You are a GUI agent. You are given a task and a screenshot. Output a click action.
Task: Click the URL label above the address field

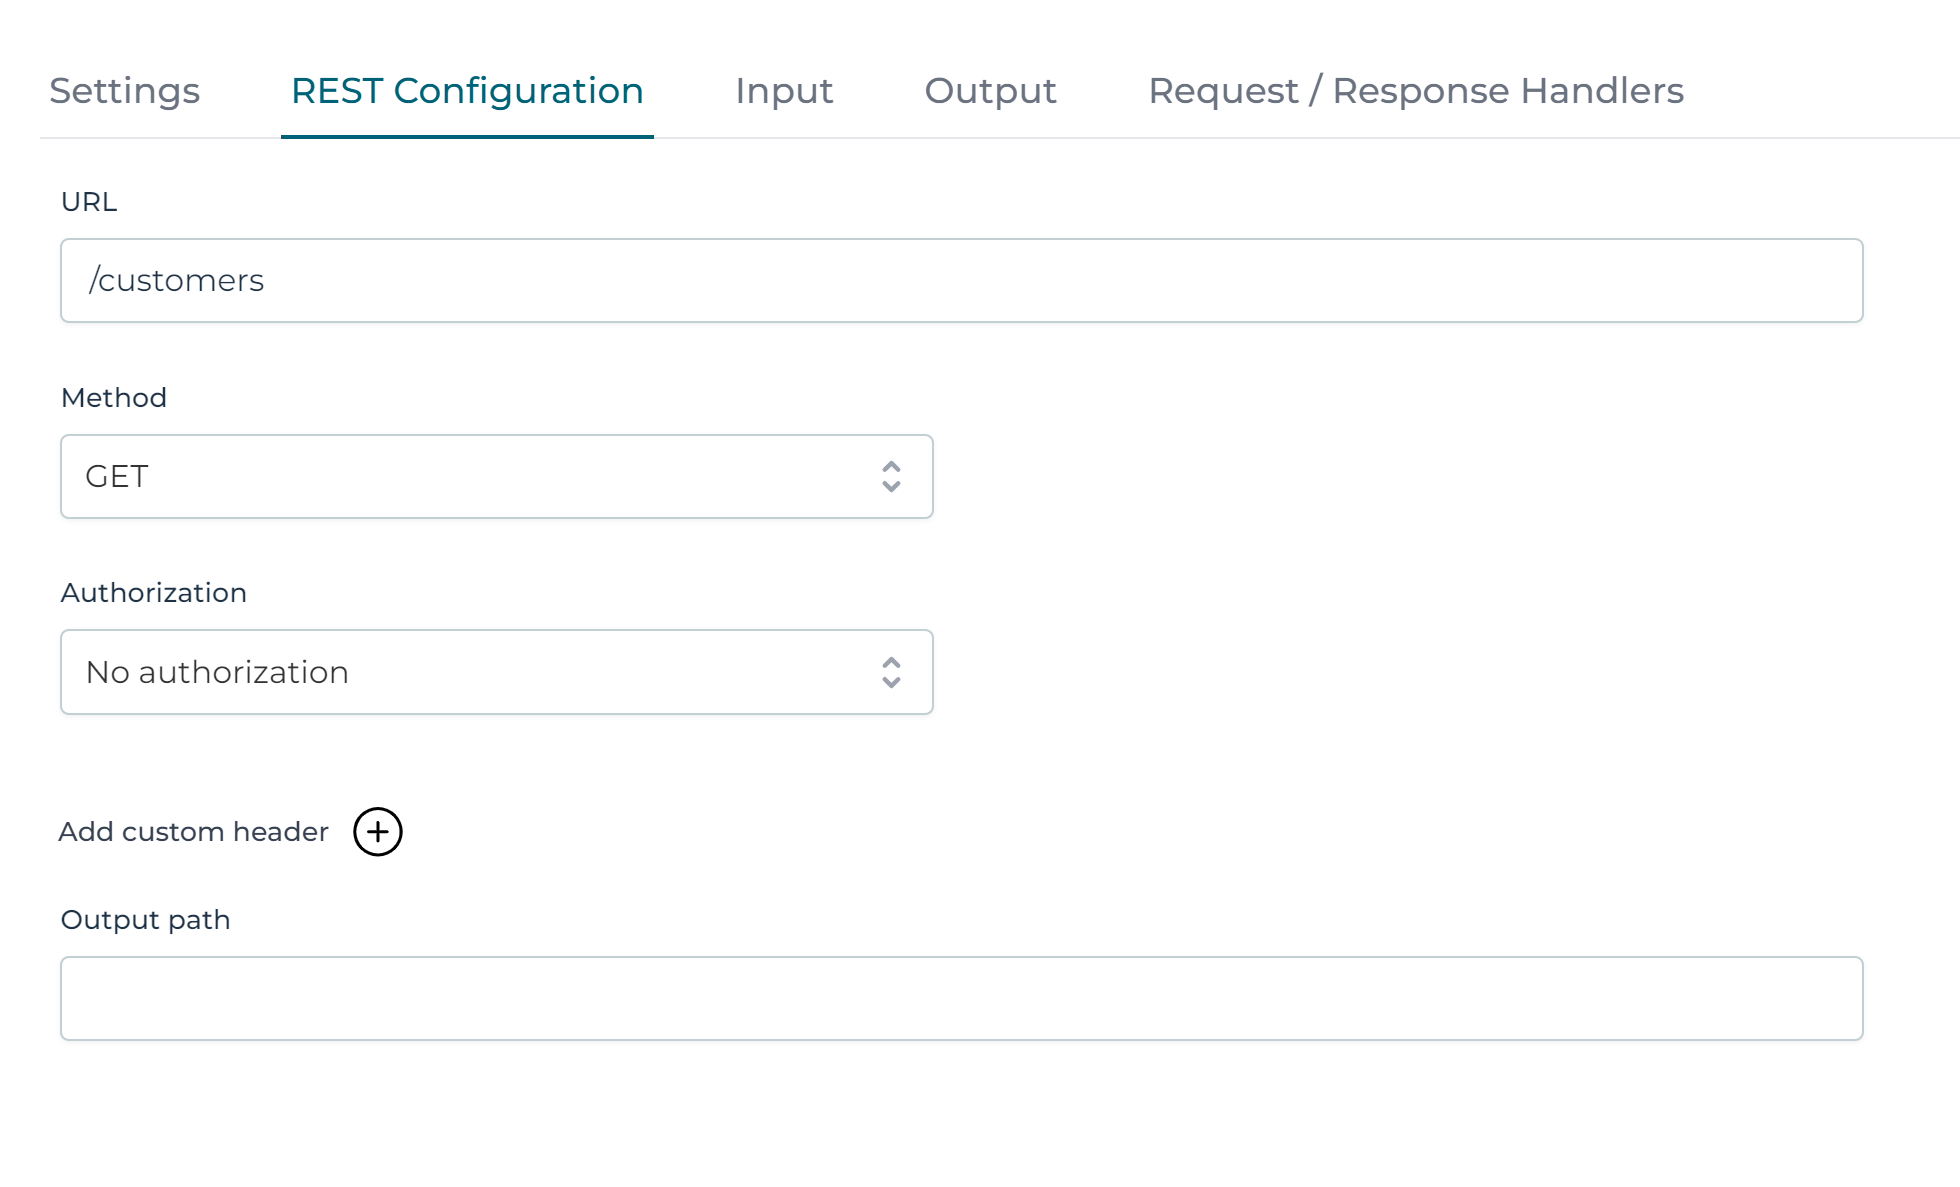pos(89,201)
